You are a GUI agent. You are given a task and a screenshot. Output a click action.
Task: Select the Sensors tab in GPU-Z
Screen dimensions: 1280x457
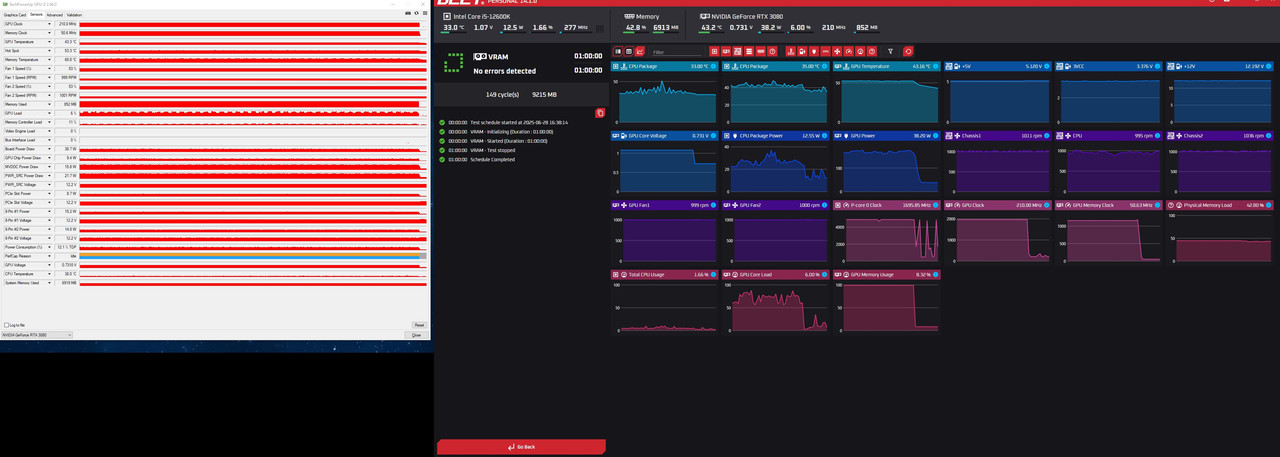point(36,15)
